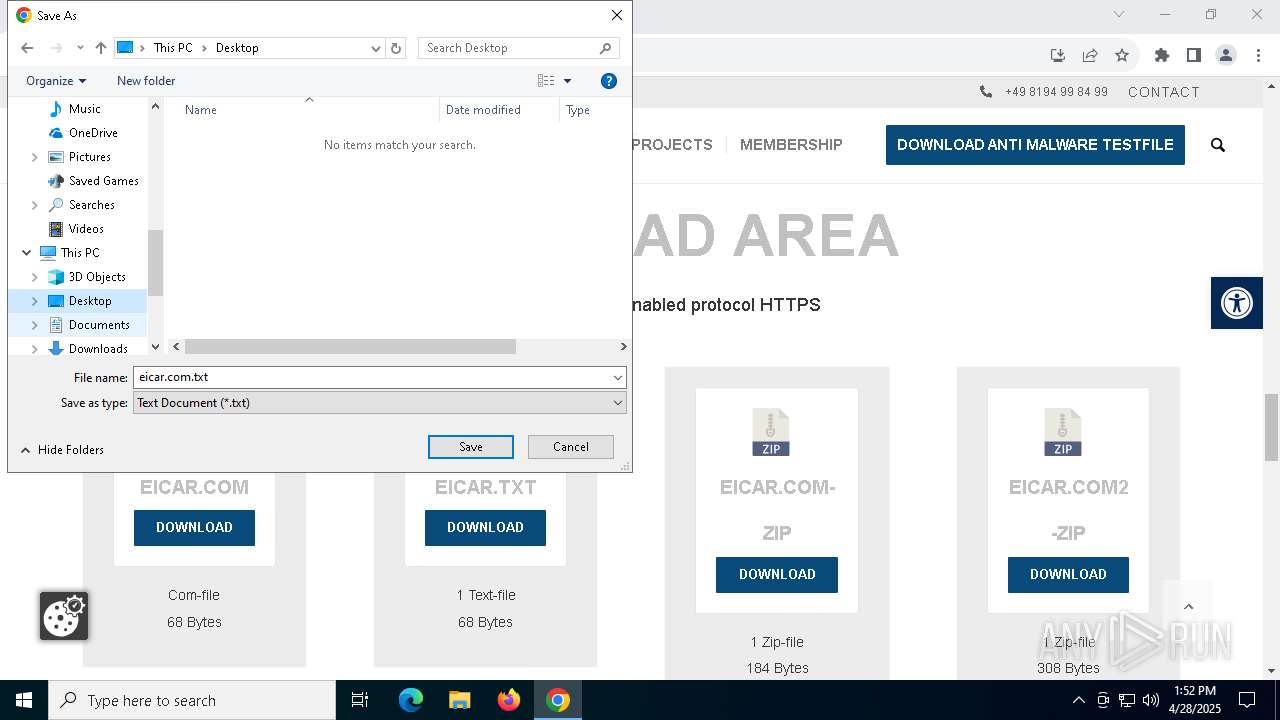Click the search magnifier in Search Desktop box
Image resolution: width=1280 pixels, height=720 pixels.
(x=605, y=48)
